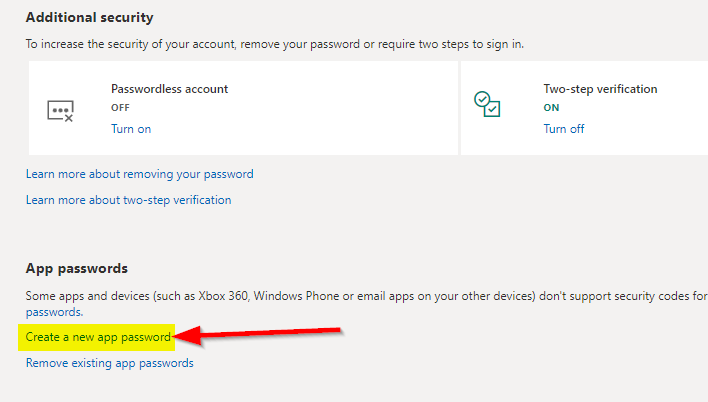Click the red arrow annotation
This screenshot has height=402, width=708.
(x=260, y=333)
